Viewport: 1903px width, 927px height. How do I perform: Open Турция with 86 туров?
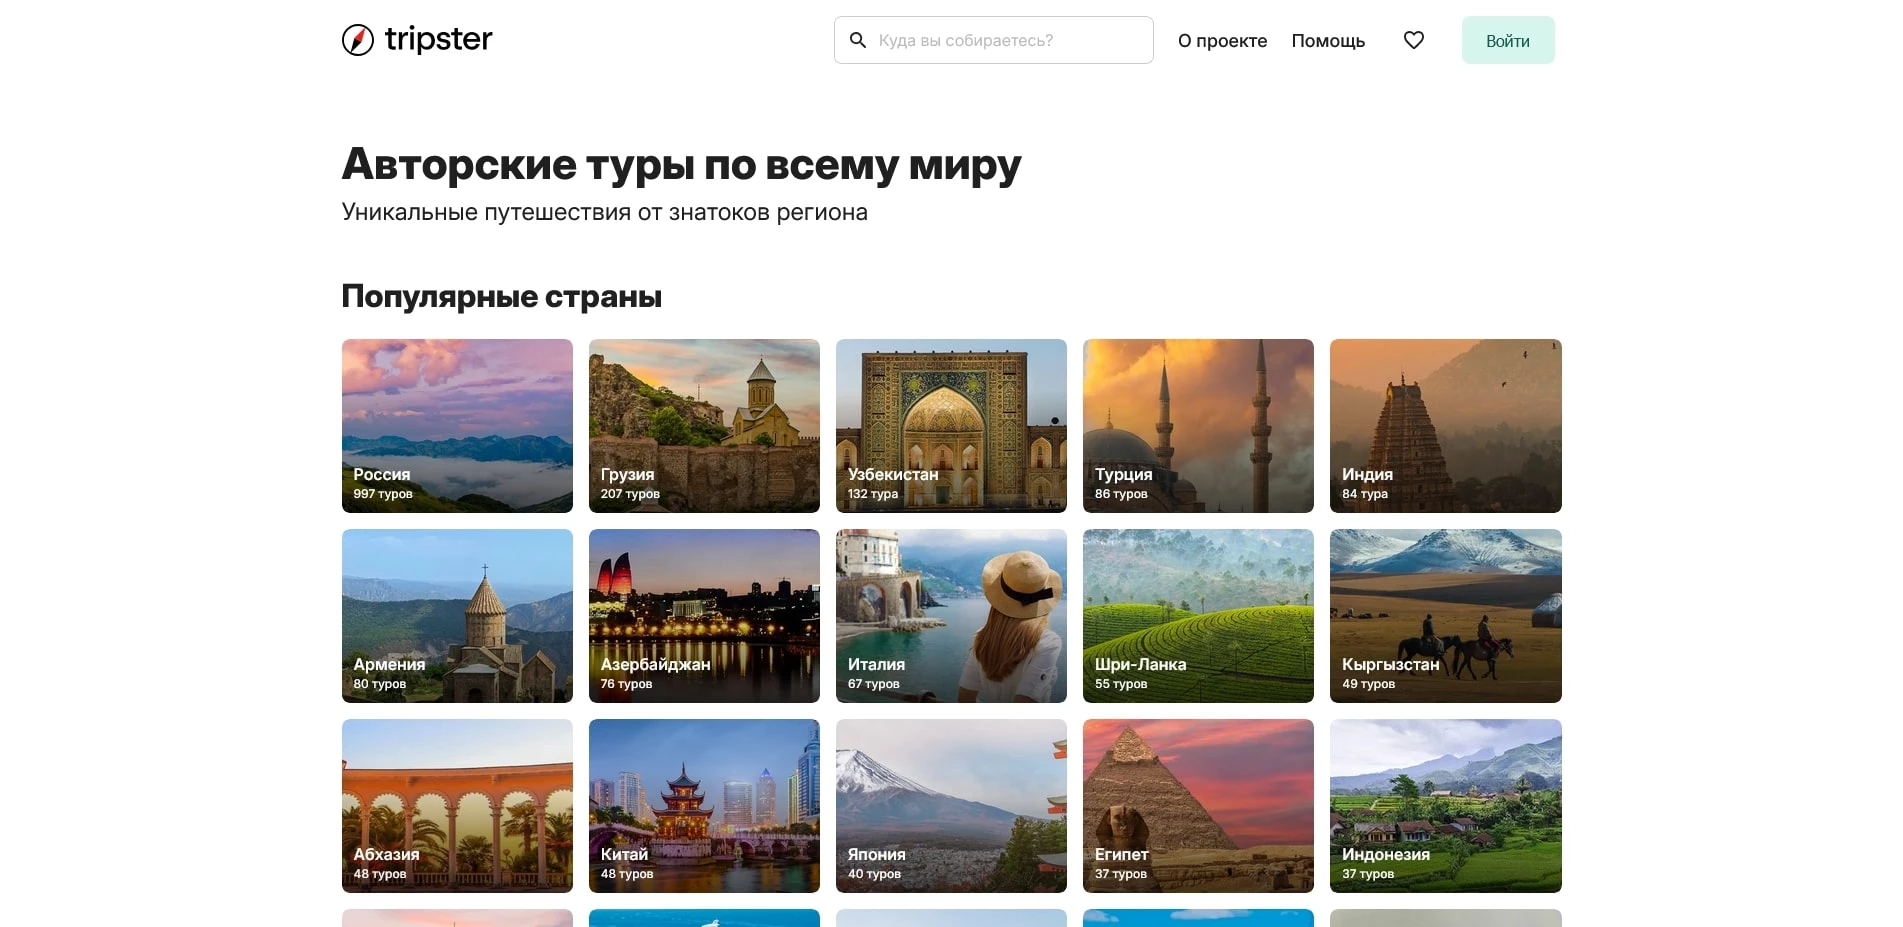(x=1198, y=426)
